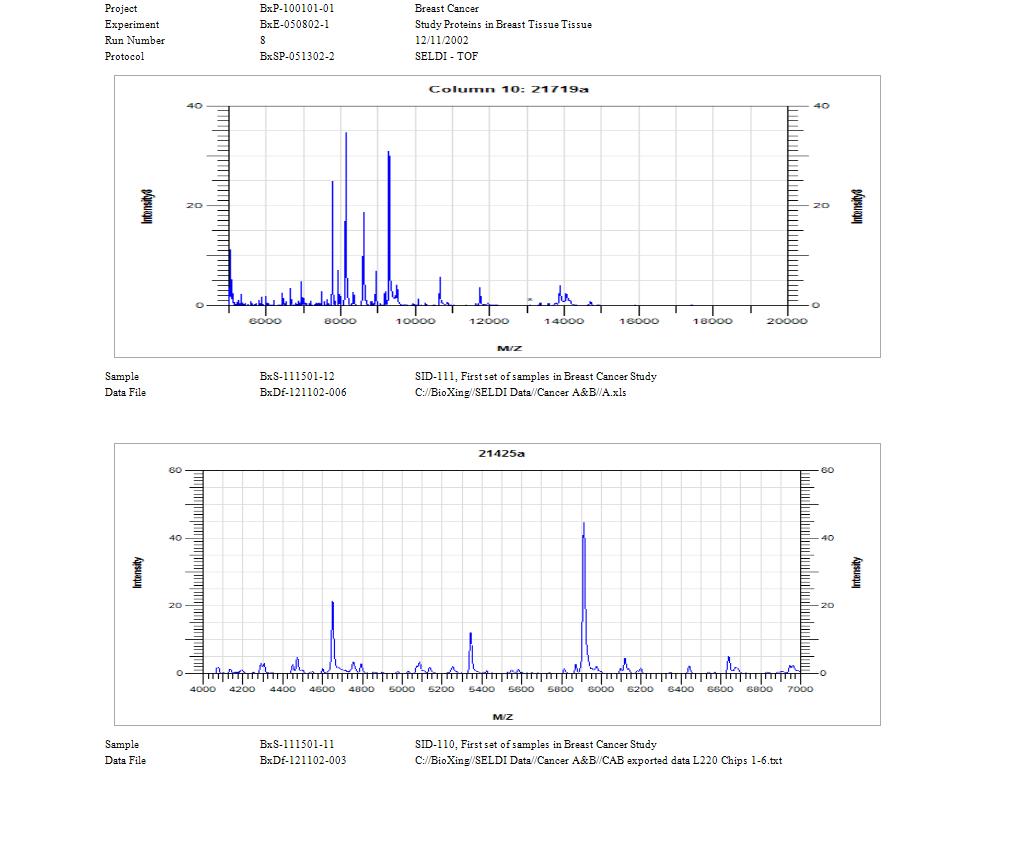Select the sample ID BxS-111501-11
This screenshot has height=854, width=1030.
297,744
